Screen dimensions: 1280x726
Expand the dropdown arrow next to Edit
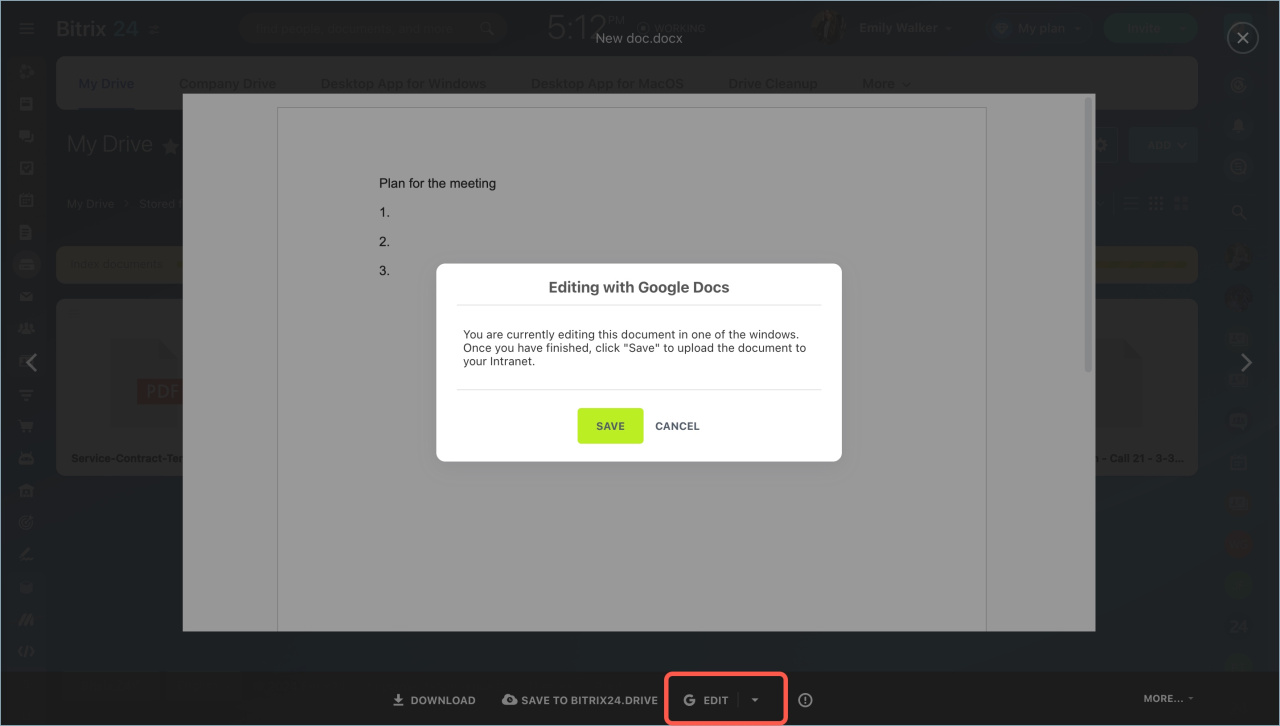(x=755, y=700)
